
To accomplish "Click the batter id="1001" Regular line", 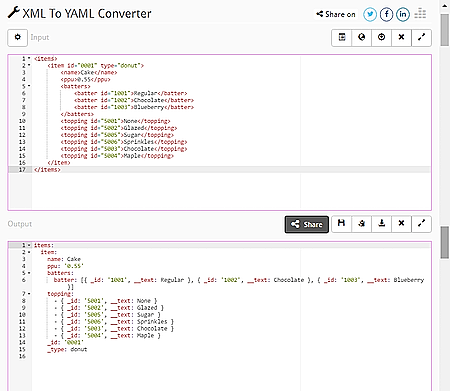I will click(131, 93).
